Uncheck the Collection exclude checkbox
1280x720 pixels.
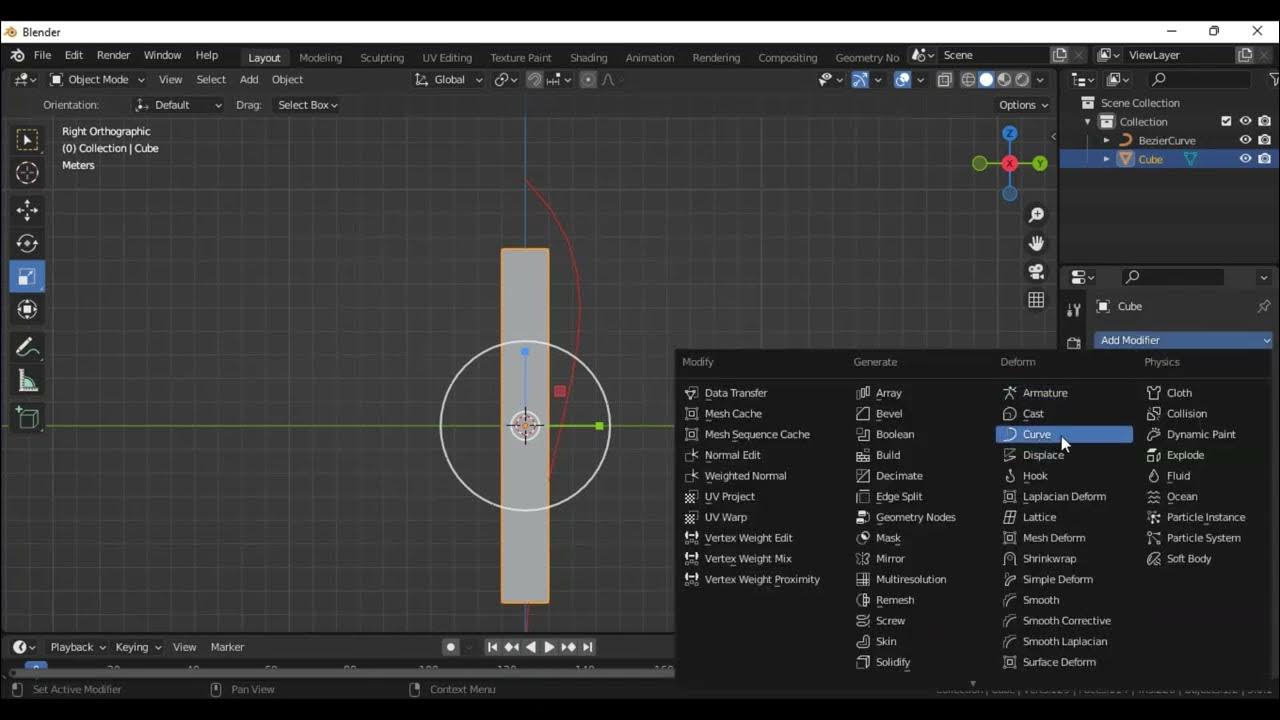(x=1227, y=122)
